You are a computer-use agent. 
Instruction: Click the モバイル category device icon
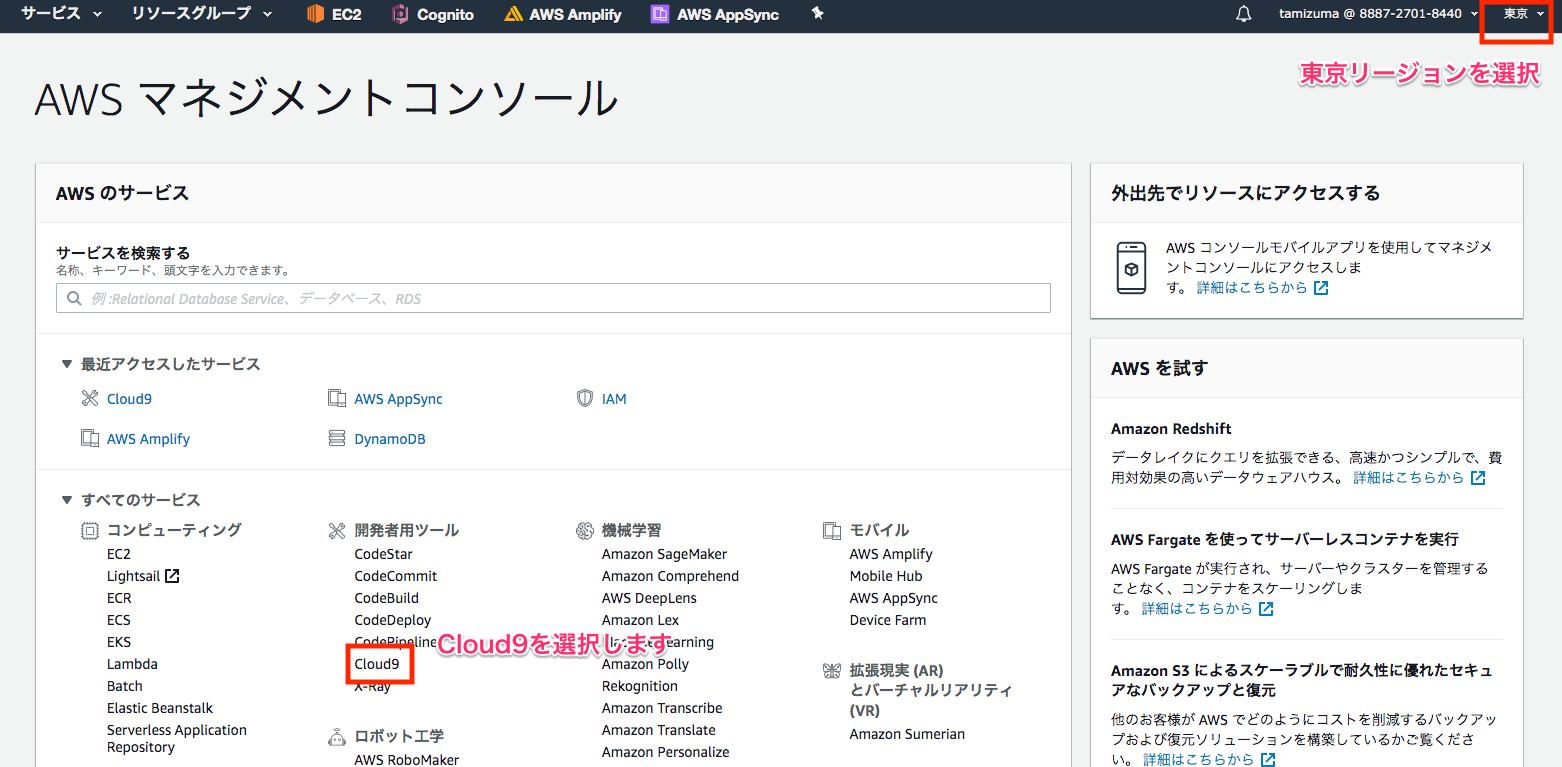coord(832,530)
